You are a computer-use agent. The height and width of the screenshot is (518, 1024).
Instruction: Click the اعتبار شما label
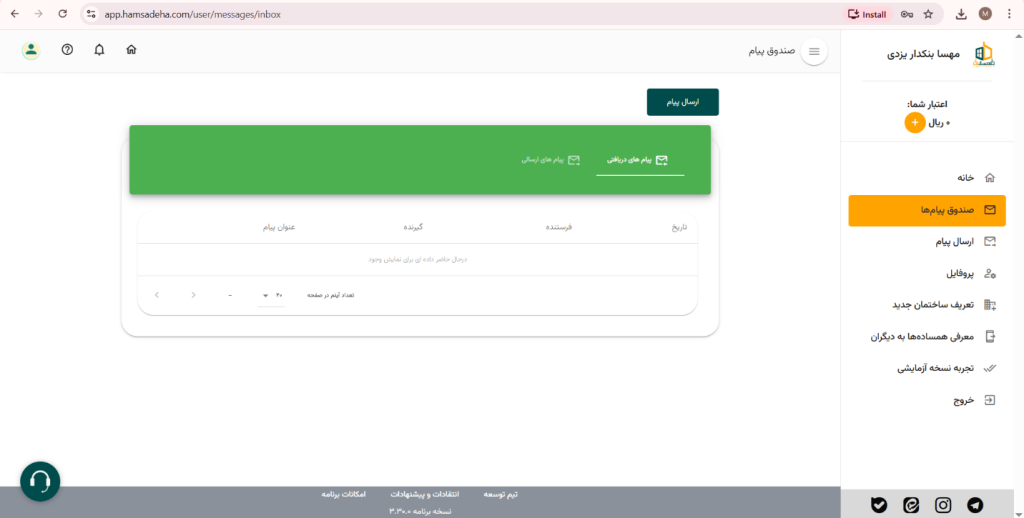pos(927,104)
